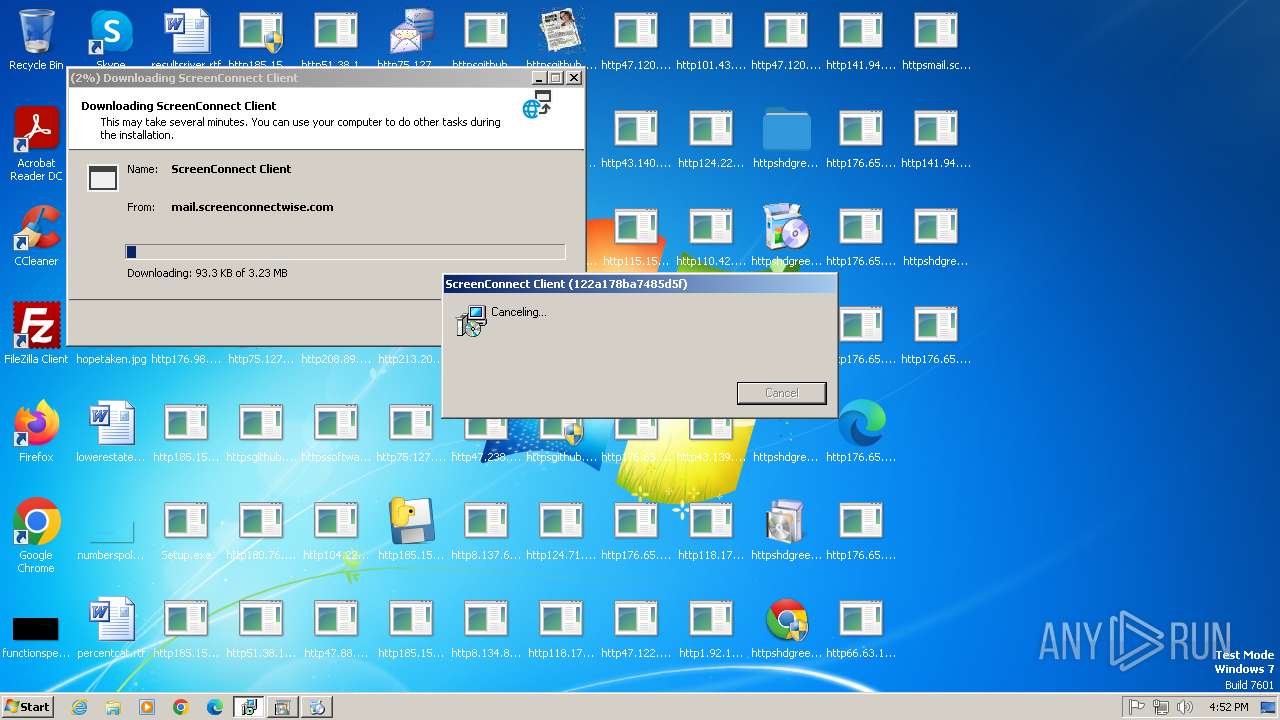1280x720 pixels.
Task: Select the http180.76... desktop icon
Action: (x=261, y=529)
